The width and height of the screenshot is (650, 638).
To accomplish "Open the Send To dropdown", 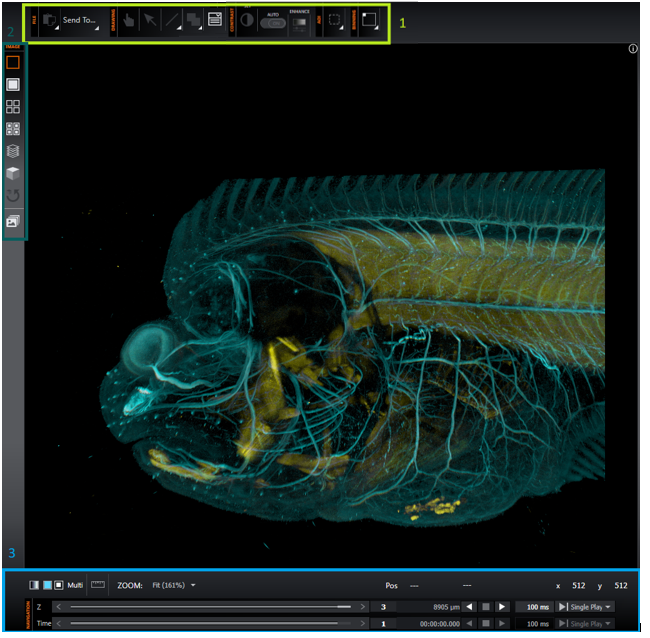I will pyautogui.click(x=80, y=20).
